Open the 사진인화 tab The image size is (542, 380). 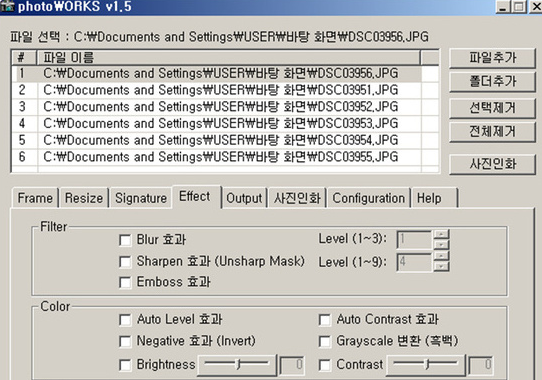click(x=297, y=198)
